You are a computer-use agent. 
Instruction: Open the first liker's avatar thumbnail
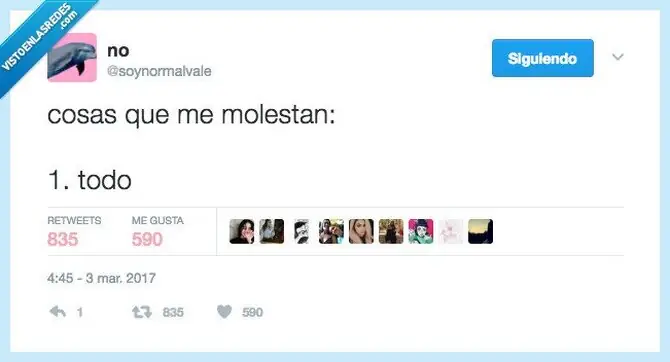click(x=242, y=232)
